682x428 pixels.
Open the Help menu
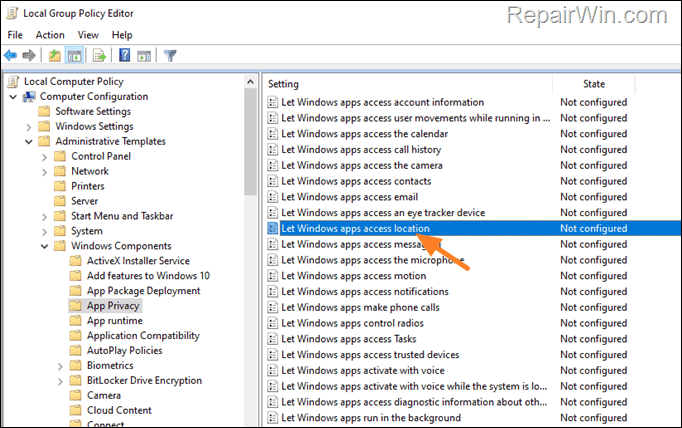[122, 35]
